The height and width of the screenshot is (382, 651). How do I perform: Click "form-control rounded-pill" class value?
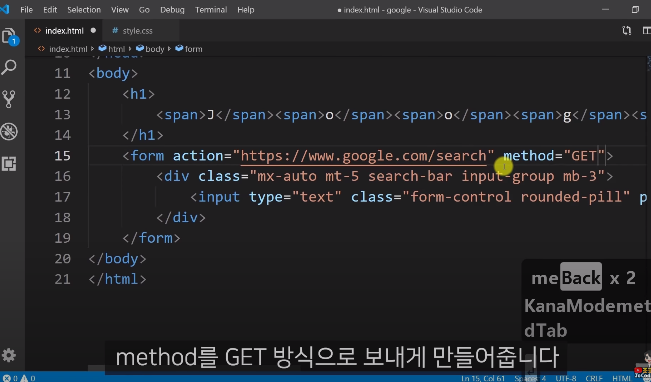click(x=516, y=197)
